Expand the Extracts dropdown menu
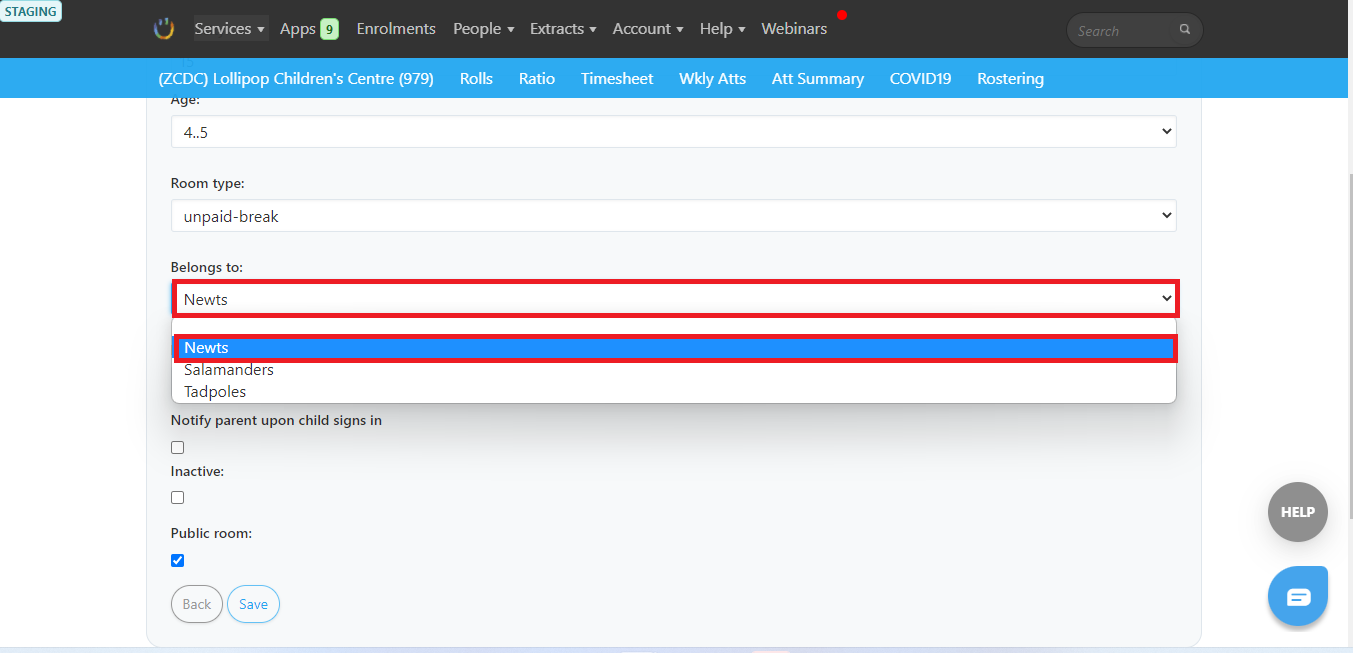 click(x=563, y=29)
